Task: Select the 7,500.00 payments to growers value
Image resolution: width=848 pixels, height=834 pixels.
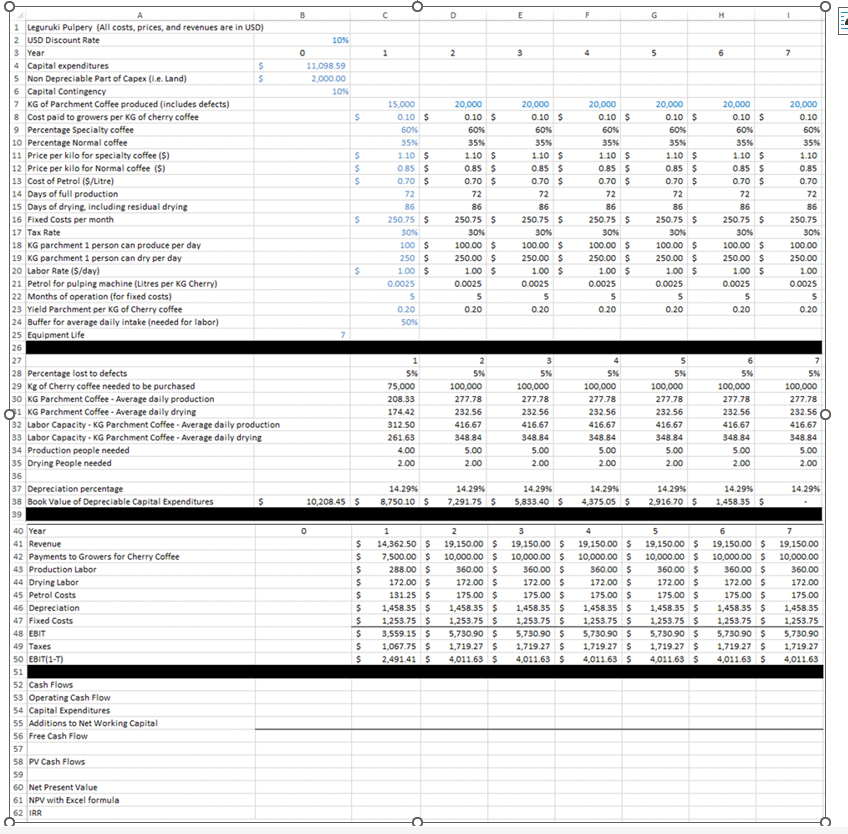Action: click(399, 557)
